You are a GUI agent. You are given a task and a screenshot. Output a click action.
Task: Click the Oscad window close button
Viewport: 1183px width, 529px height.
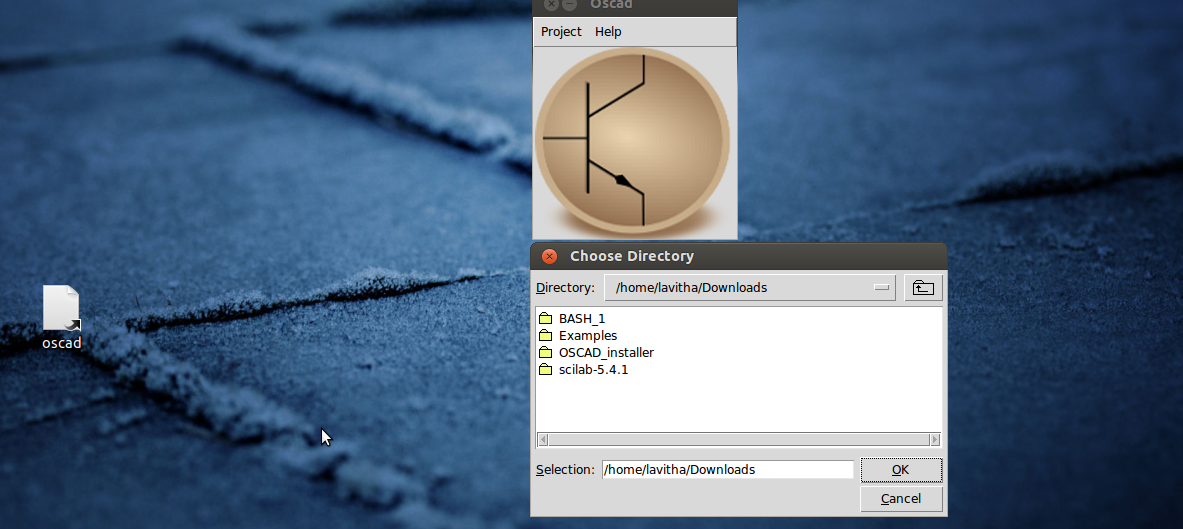[551, 4]
